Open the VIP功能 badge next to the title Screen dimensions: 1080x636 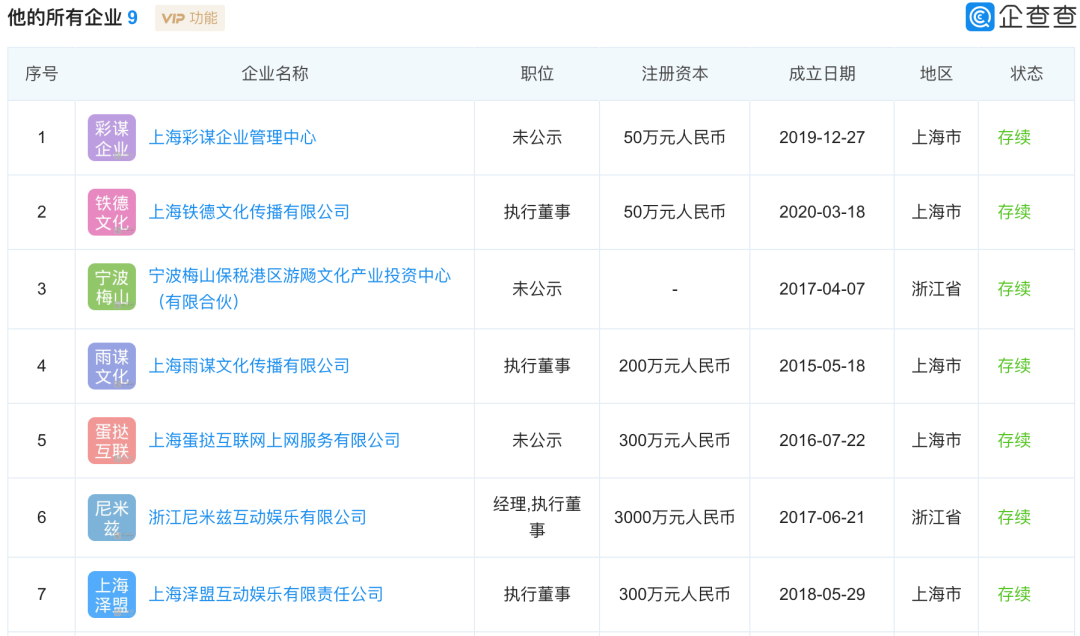tap(189, 18)
